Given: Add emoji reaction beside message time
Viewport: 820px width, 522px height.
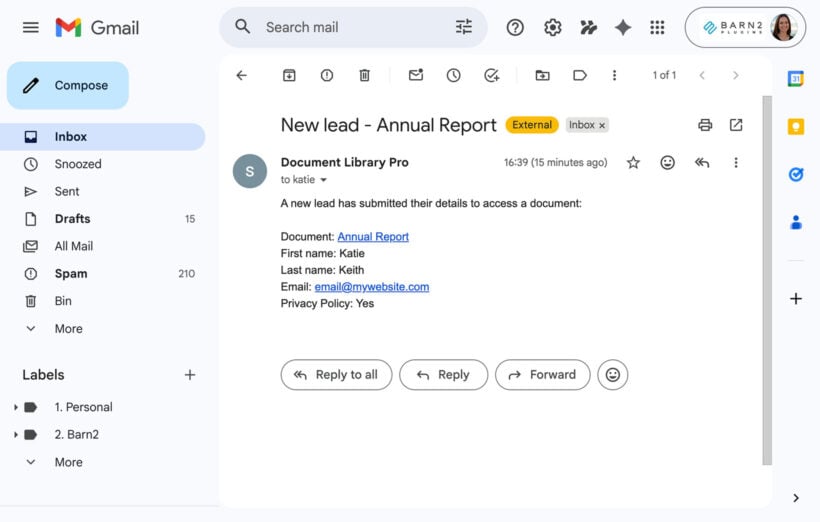Looking at the screenshot, I should point(667,163).
